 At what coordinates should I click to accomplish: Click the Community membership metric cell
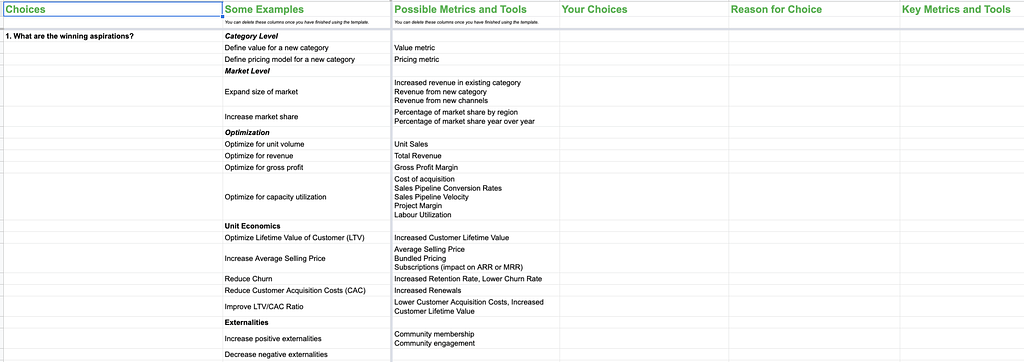(475, 338)
